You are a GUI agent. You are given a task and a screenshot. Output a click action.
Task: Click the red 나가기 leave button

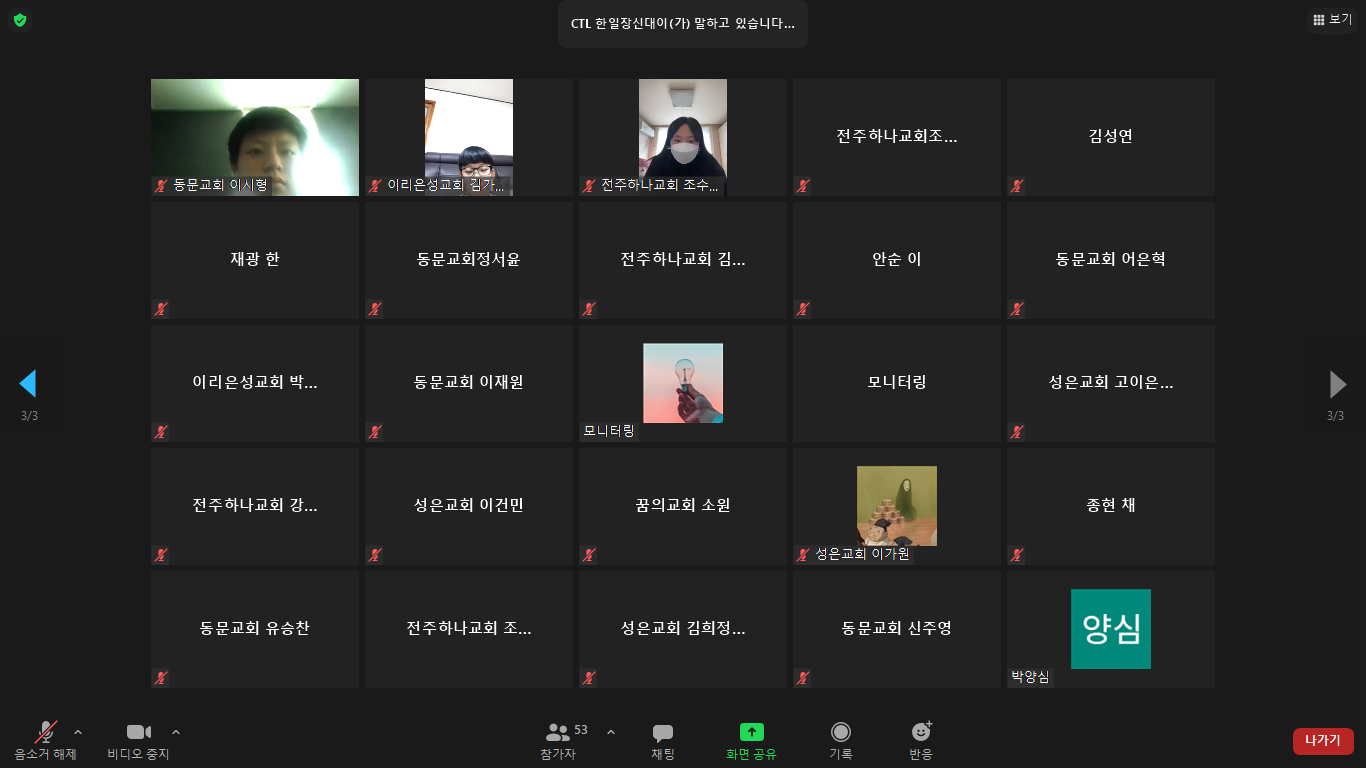click(1323, 741)
